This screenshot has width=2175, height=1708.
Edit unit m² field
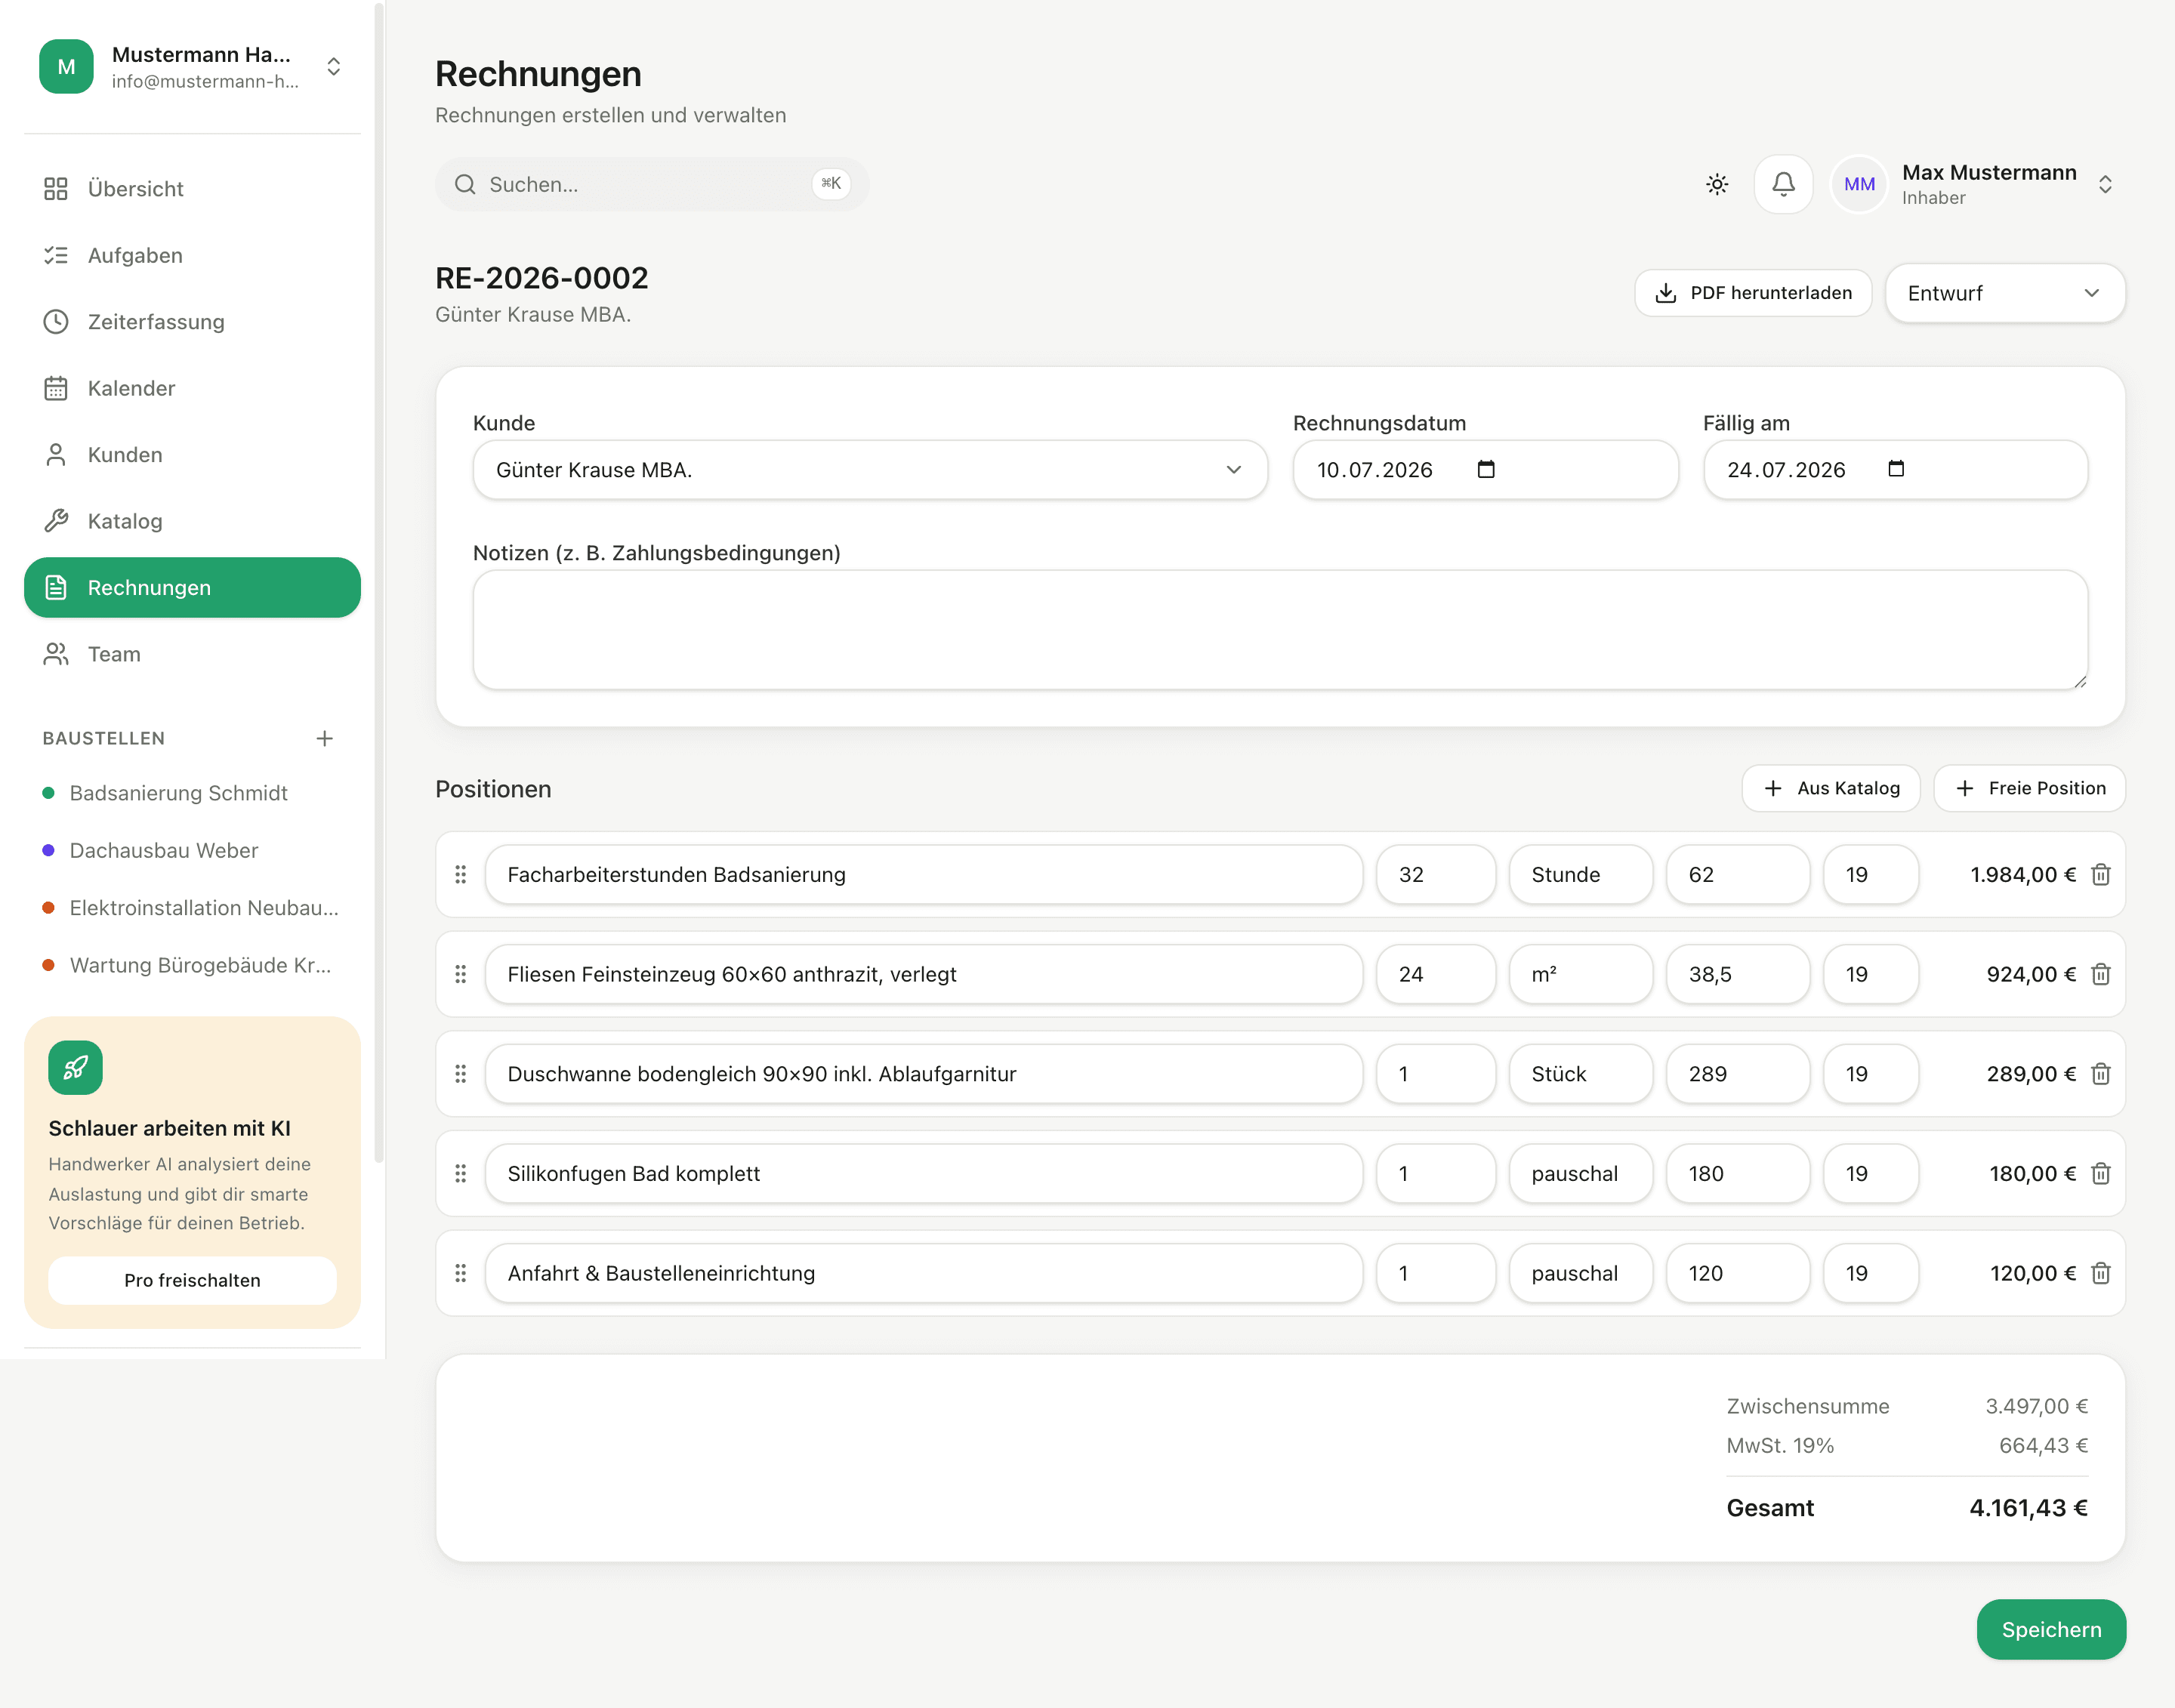tap(1580, 974)
